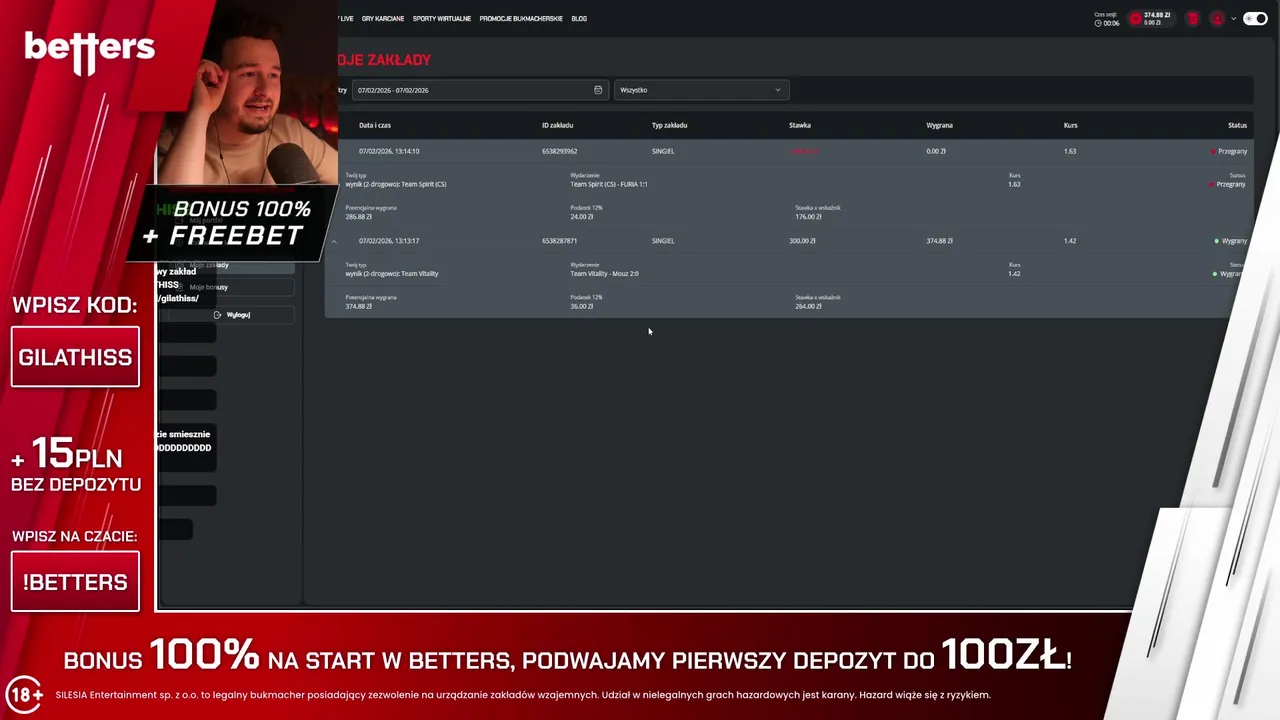This screenshot has height=720, width=1280.
Task: Click the logout icon beside Wyloguj
Action: [x=217, y=315]
